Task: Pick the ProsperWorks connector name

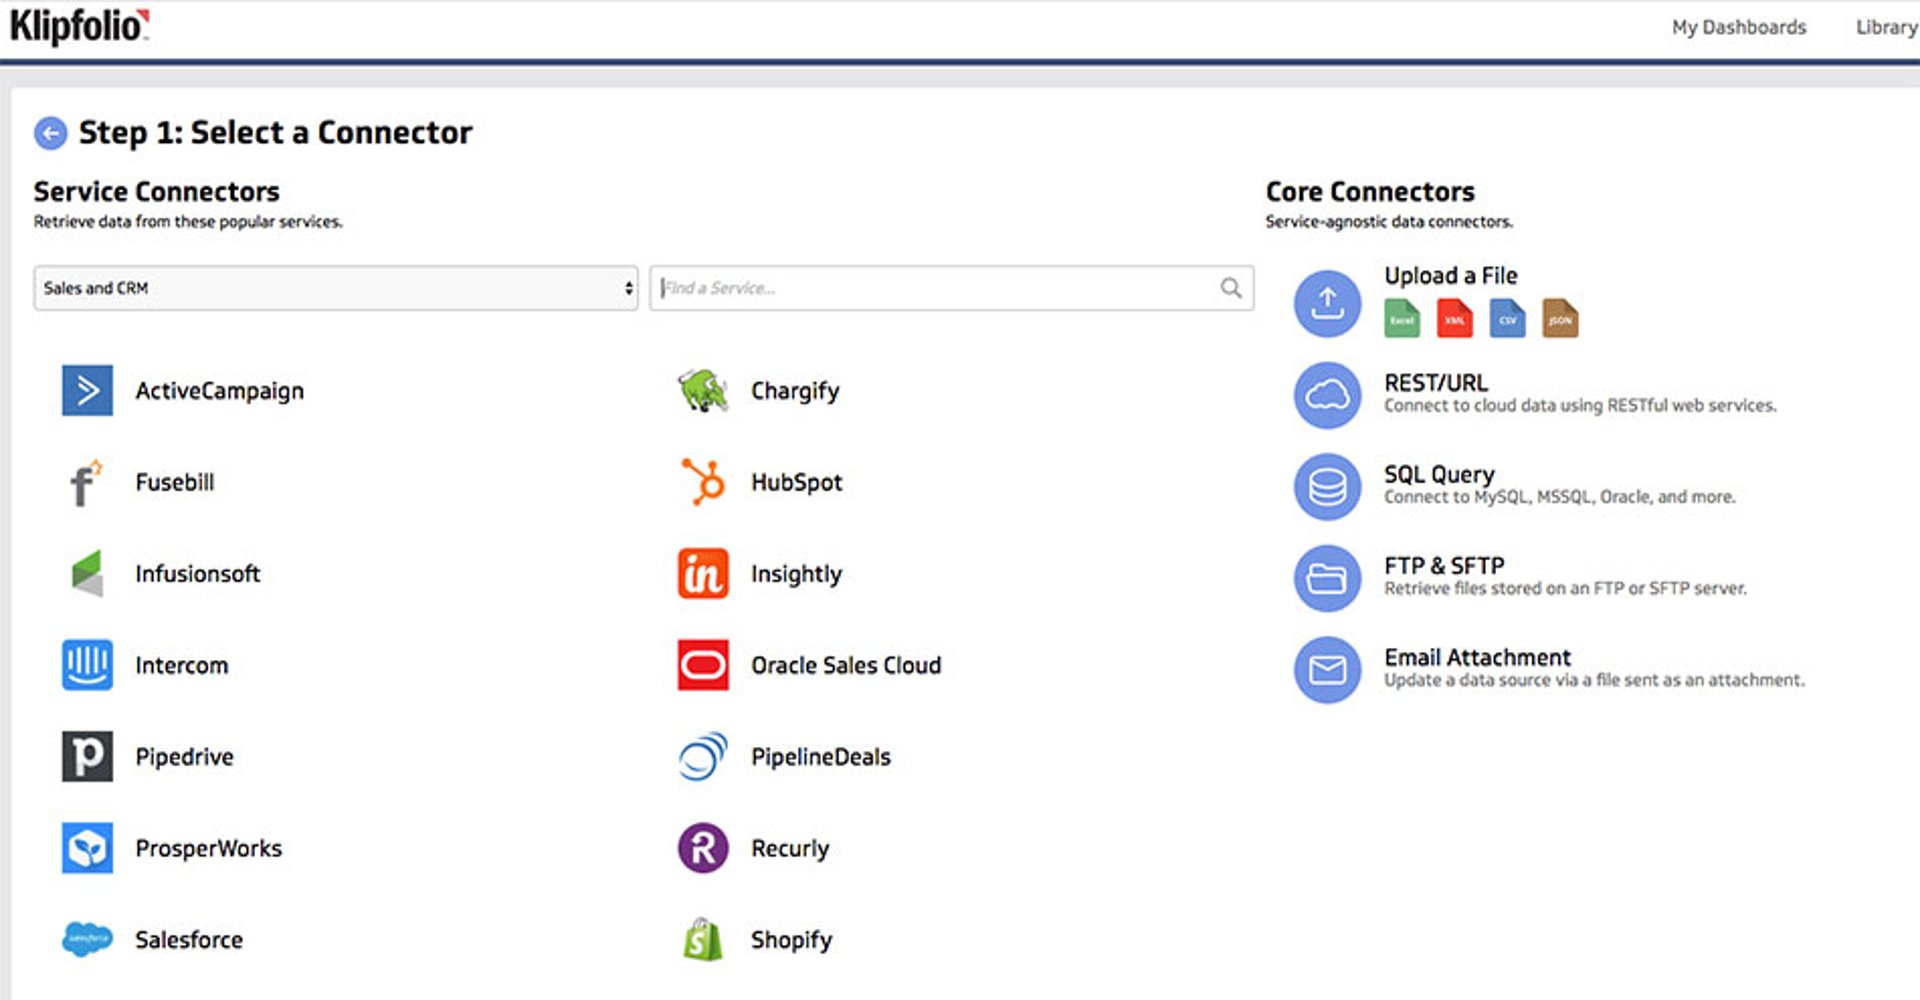Action: point(209,849)
